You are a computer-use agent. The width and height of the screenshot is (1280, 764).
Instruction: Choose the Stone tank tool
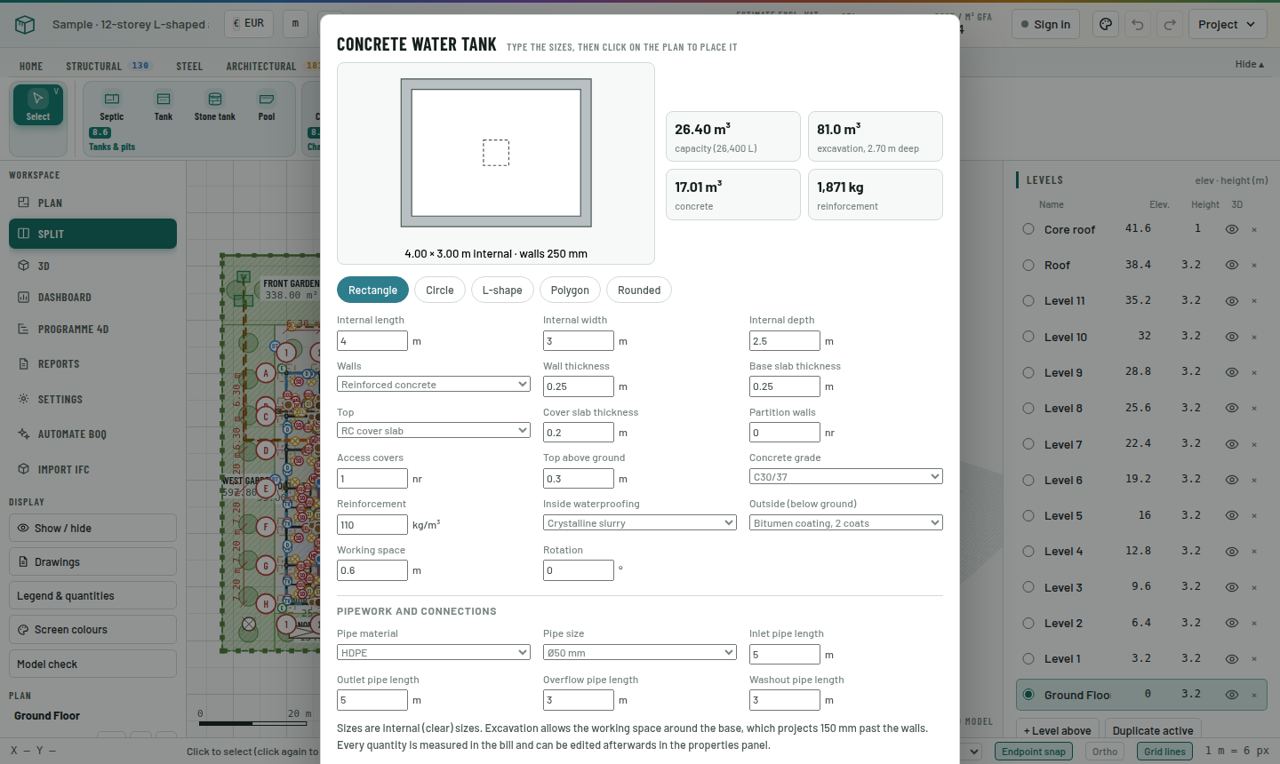coord(215,105)
